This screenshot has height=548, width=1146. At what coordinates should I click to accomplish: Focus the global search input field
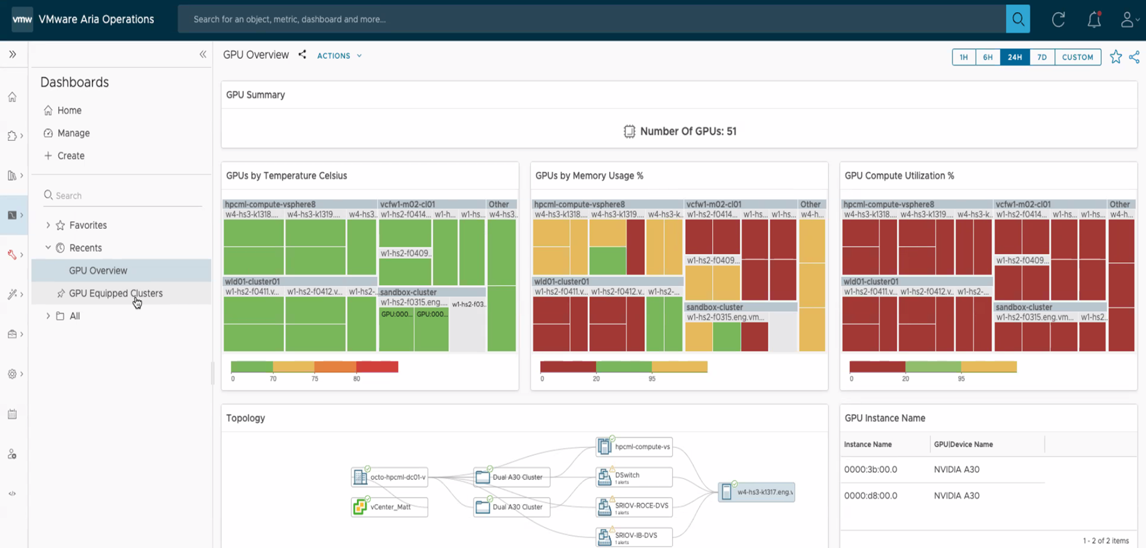click(590, 19)
